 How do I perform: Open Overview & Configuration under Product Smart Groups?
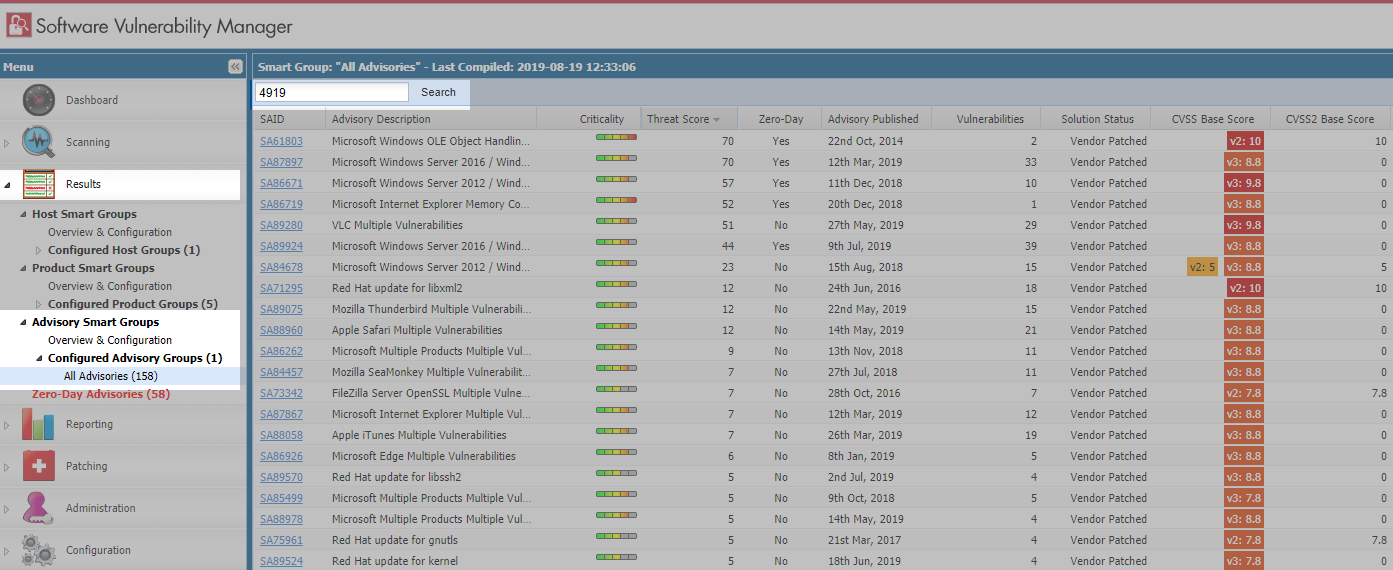click(x=110, y=286)
